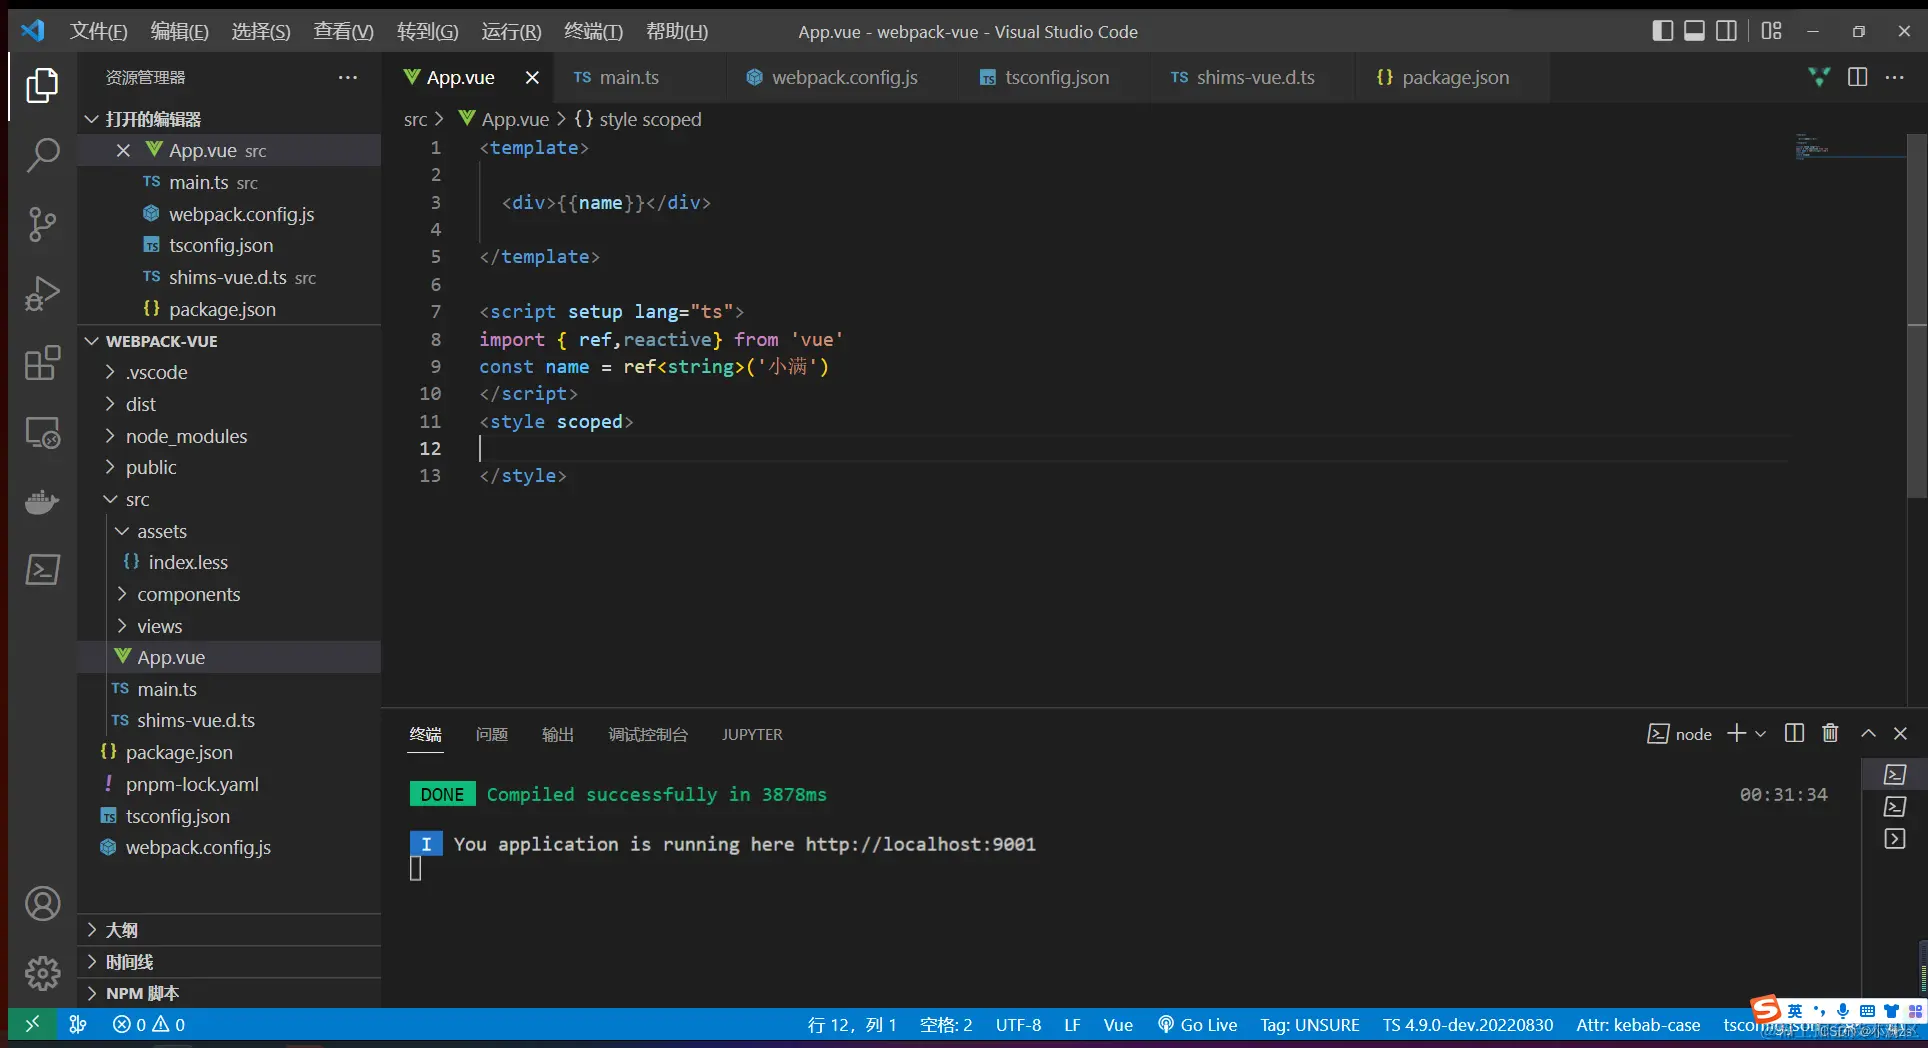Open the Search view in activity bar

pyautogui.click(x=42, y=154)
